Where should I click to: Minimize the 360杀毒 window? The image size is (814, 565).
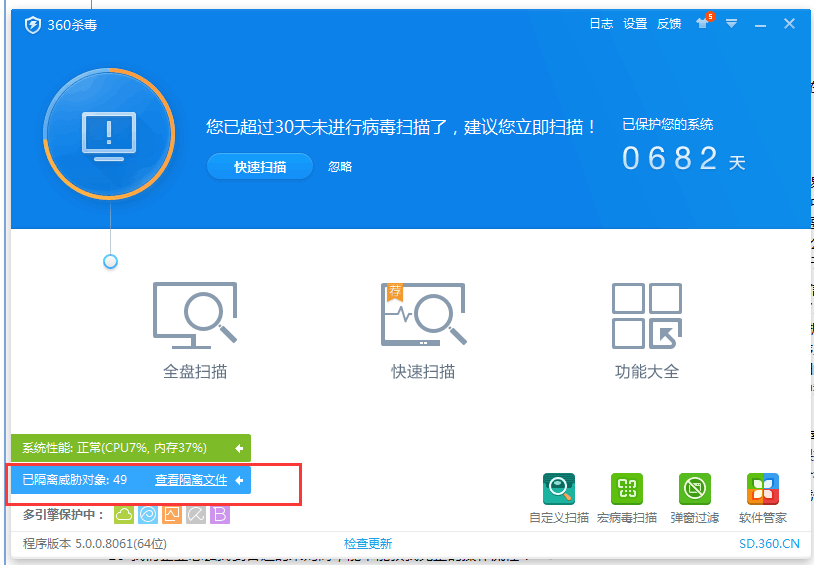tap(761, 24)
